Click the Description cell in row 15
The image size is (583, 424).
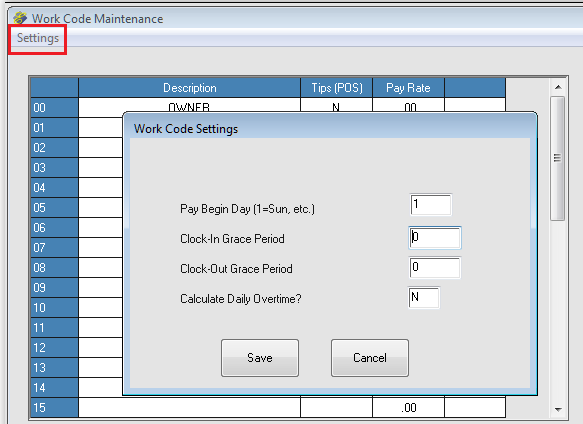(190, 408)
